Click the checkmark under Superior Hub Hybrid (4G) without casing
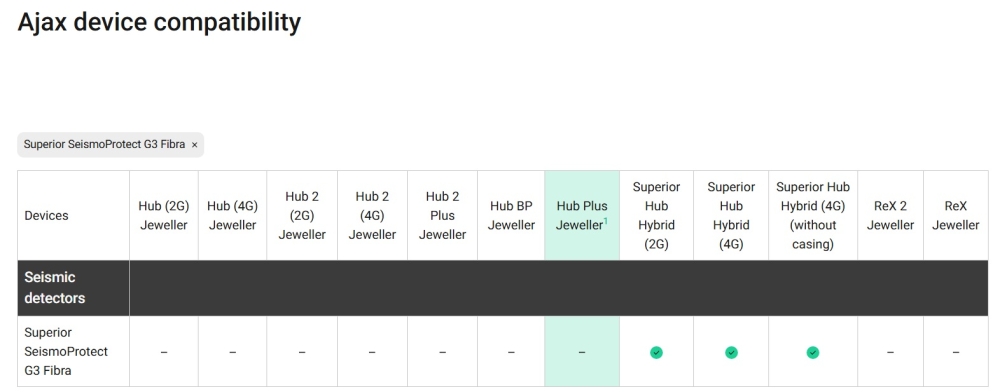 tap(812, 352)
